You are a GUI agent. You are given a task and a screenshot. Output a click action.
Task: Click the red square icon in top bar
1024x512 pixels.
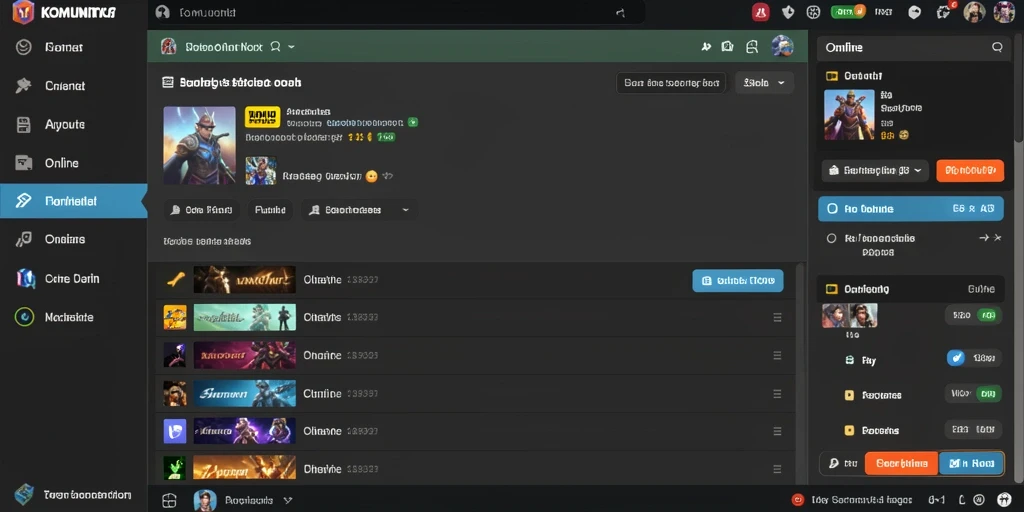761,12
